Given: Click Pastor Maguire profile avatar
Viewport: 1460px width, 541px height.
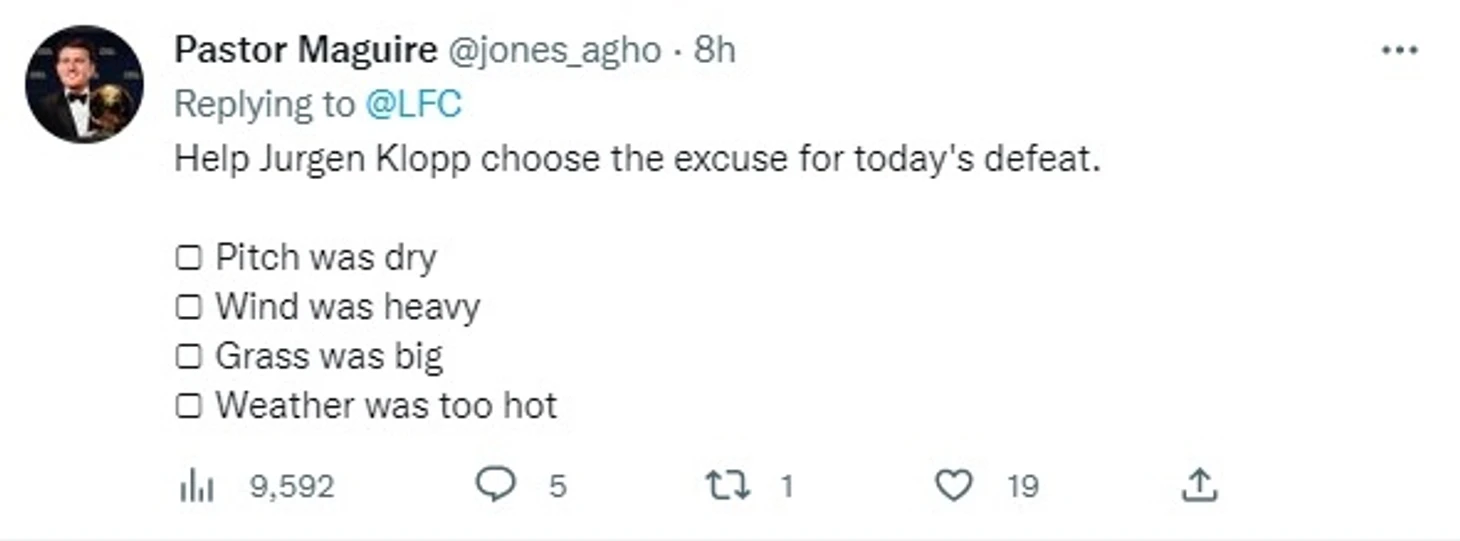Looking at the screenshot, I should [x=84, y=84].
